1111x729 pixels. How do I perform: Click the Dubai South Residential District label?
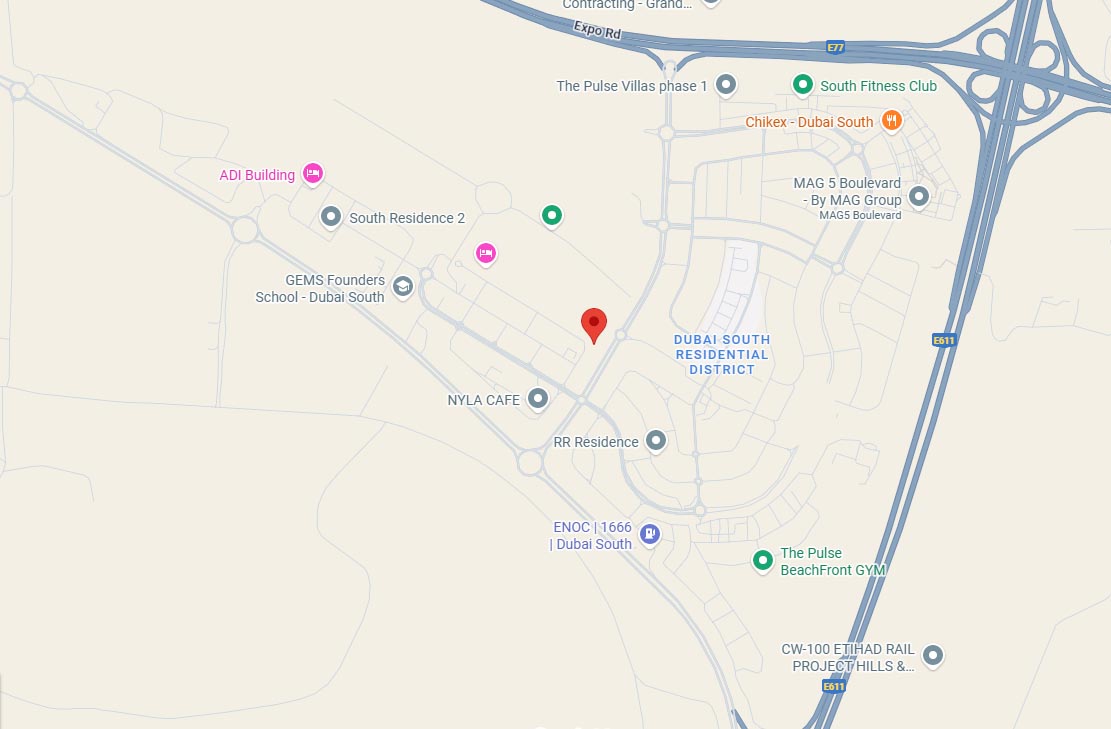pos(721,354)
